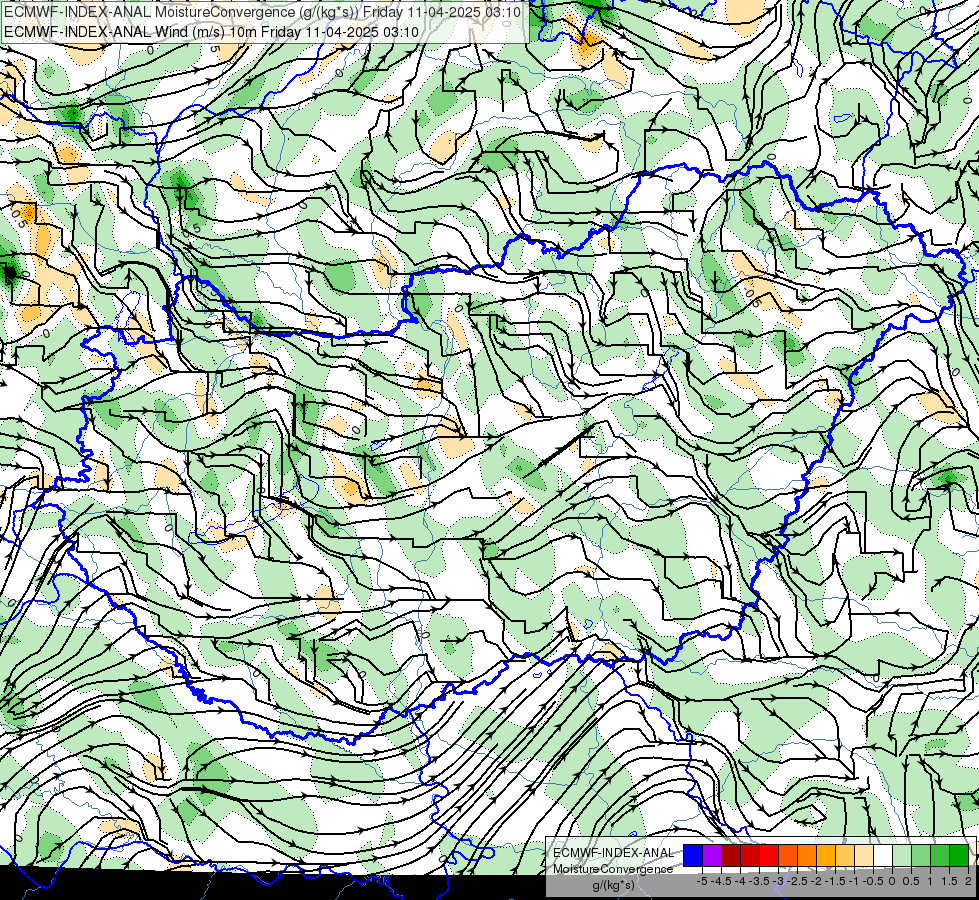Click the dark maroon swatch between -4.5 and -4

click(x=731, y=855)
